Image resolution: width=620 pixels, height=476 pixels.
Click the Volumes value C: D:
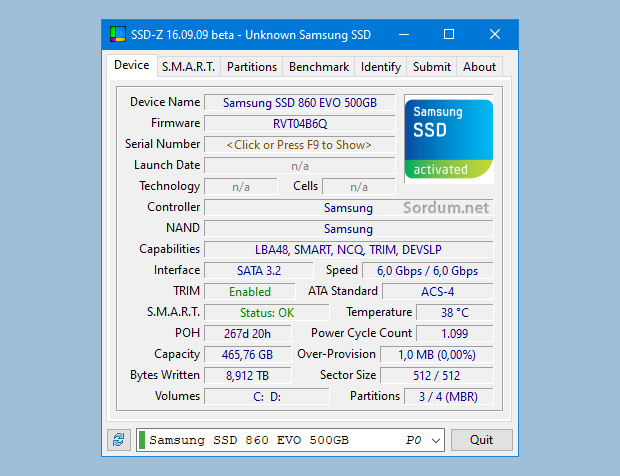point(267,396)
